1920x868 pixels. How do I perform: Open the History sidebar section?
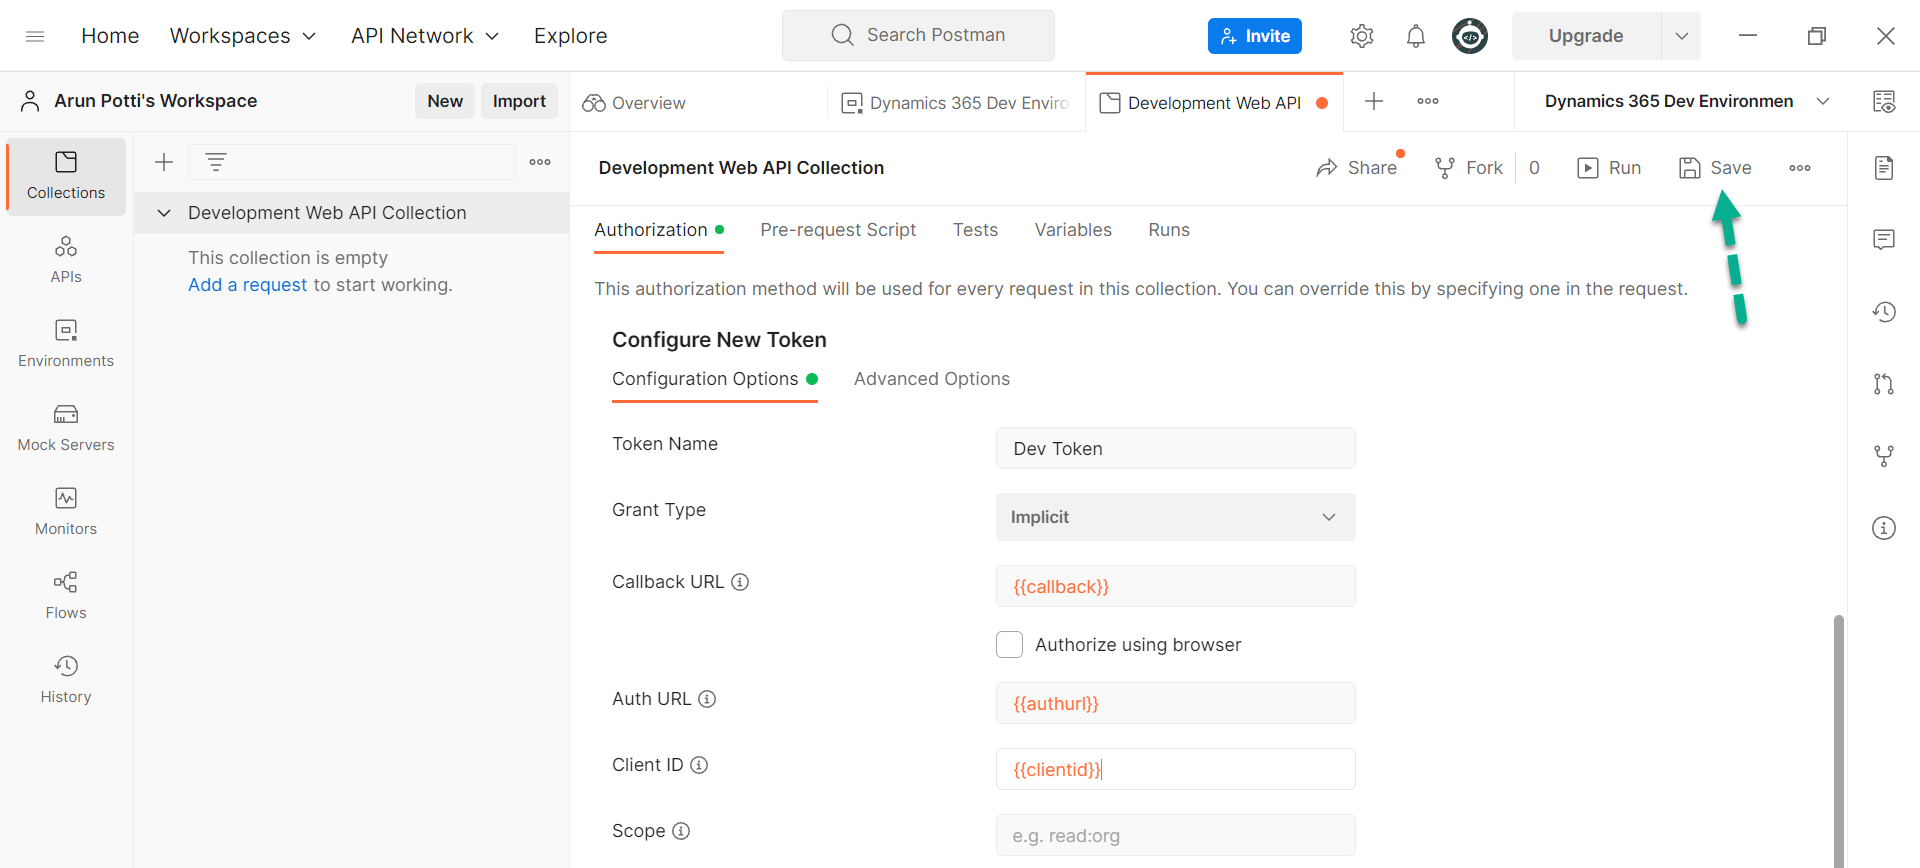pos(66,680)
